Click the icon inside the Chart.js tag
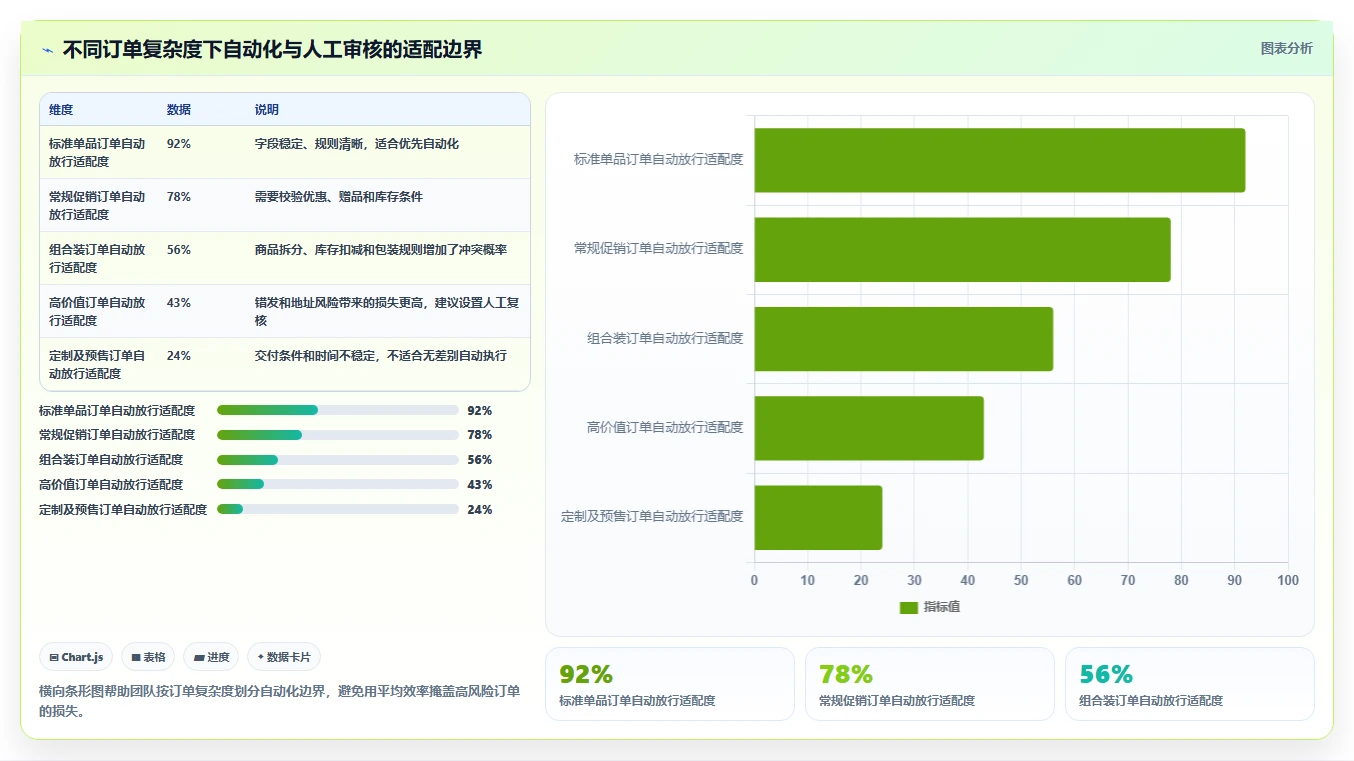This screenshot has height=761, width=1354. coord(54,657)
